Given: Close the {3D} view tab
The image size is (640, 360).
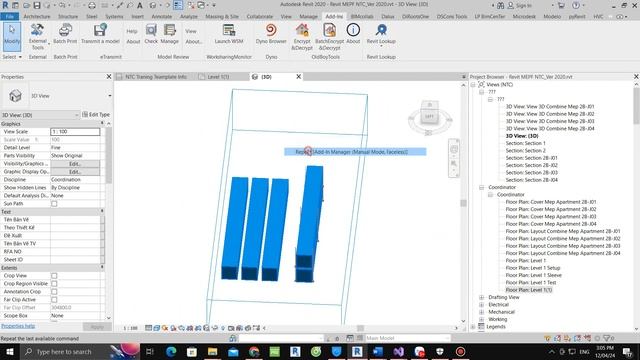Looking at the screenshot, I should tap(298, 76).
